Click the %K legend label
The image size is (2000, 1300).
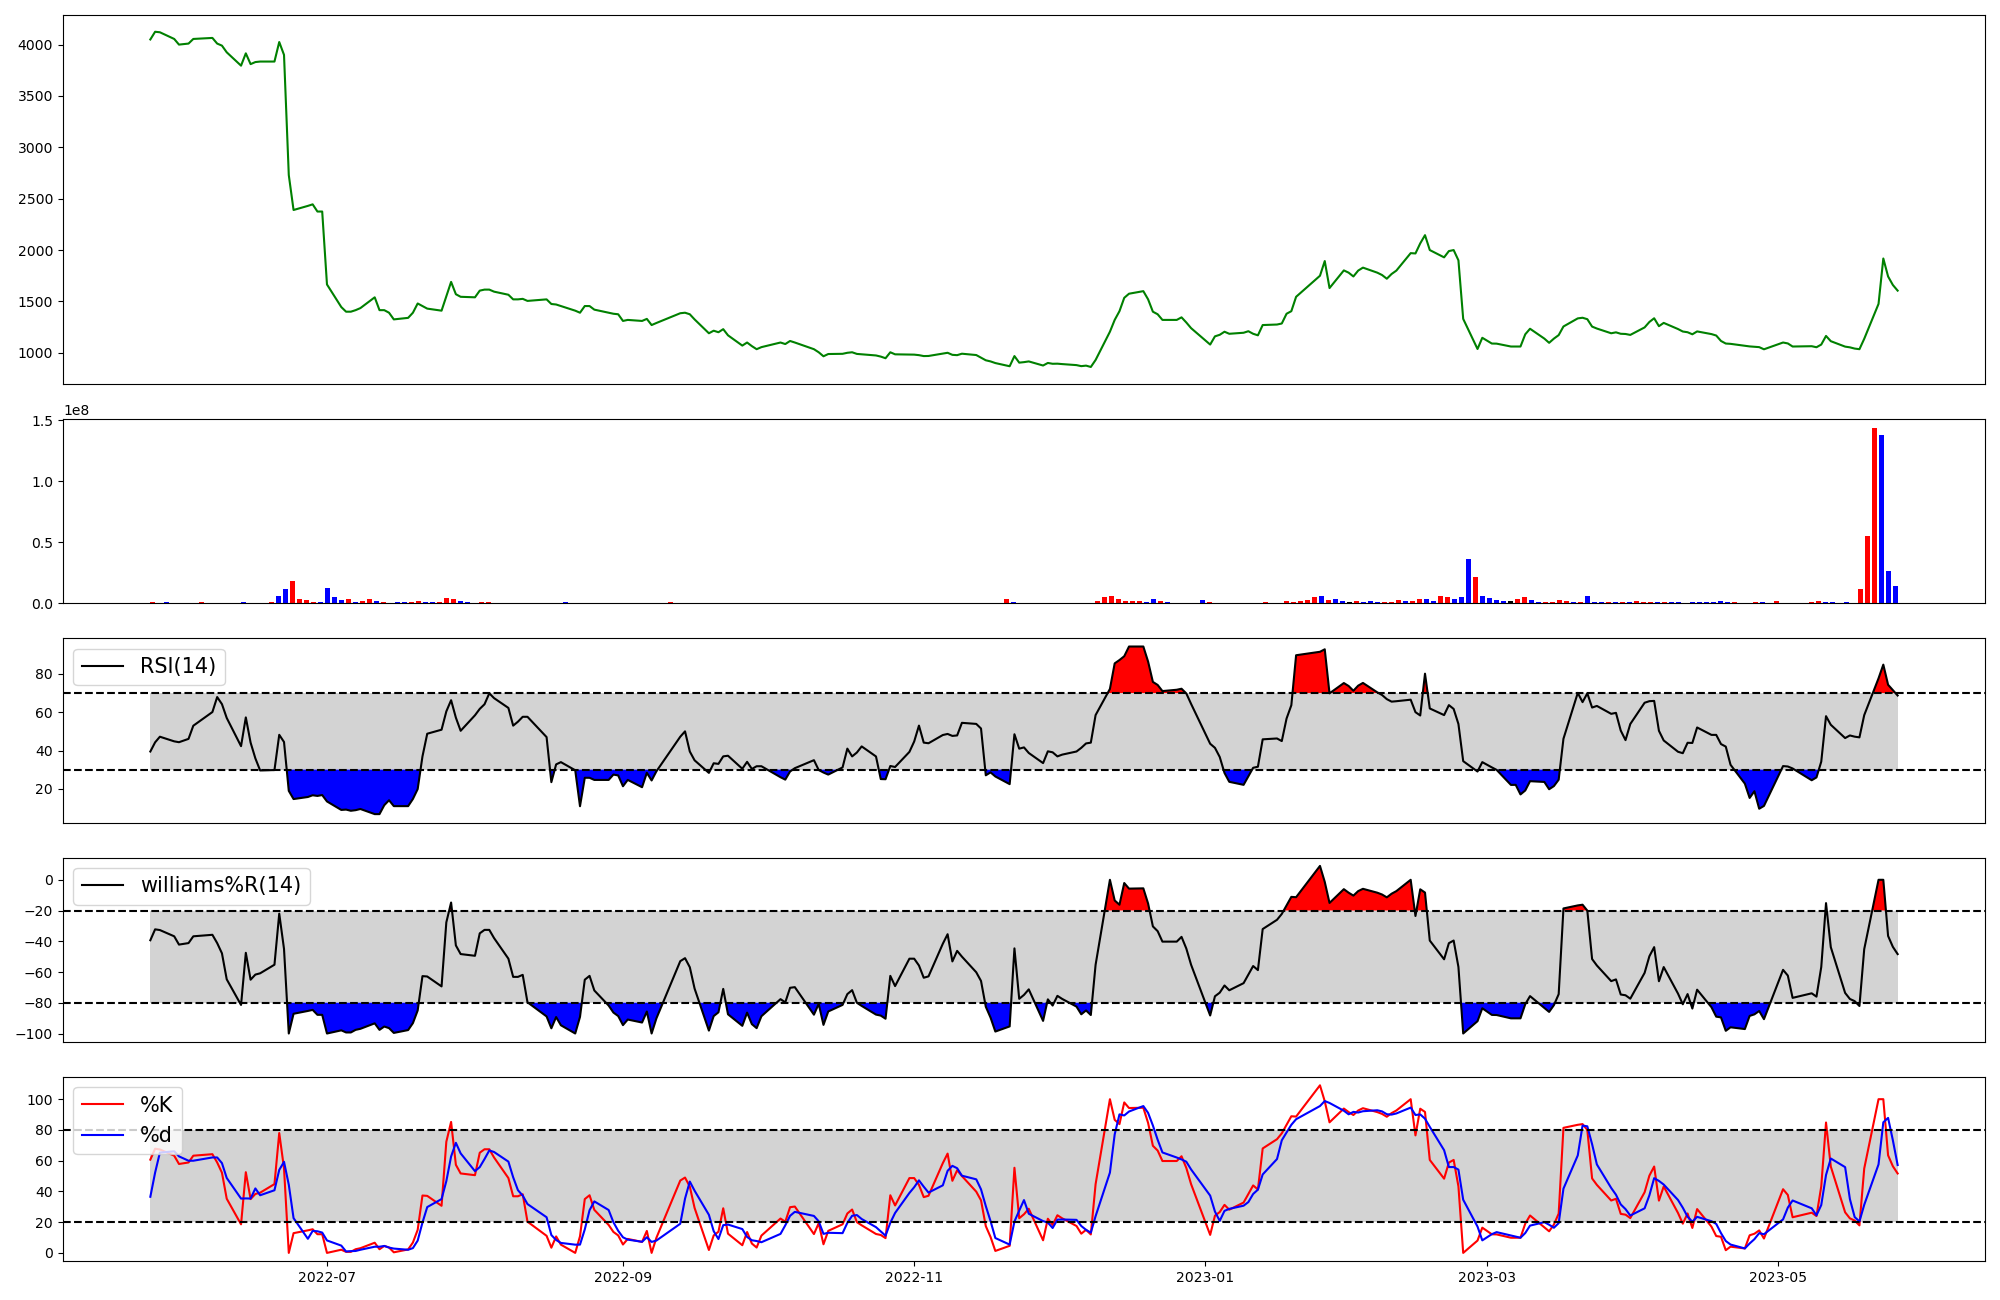click(156, 1105)
